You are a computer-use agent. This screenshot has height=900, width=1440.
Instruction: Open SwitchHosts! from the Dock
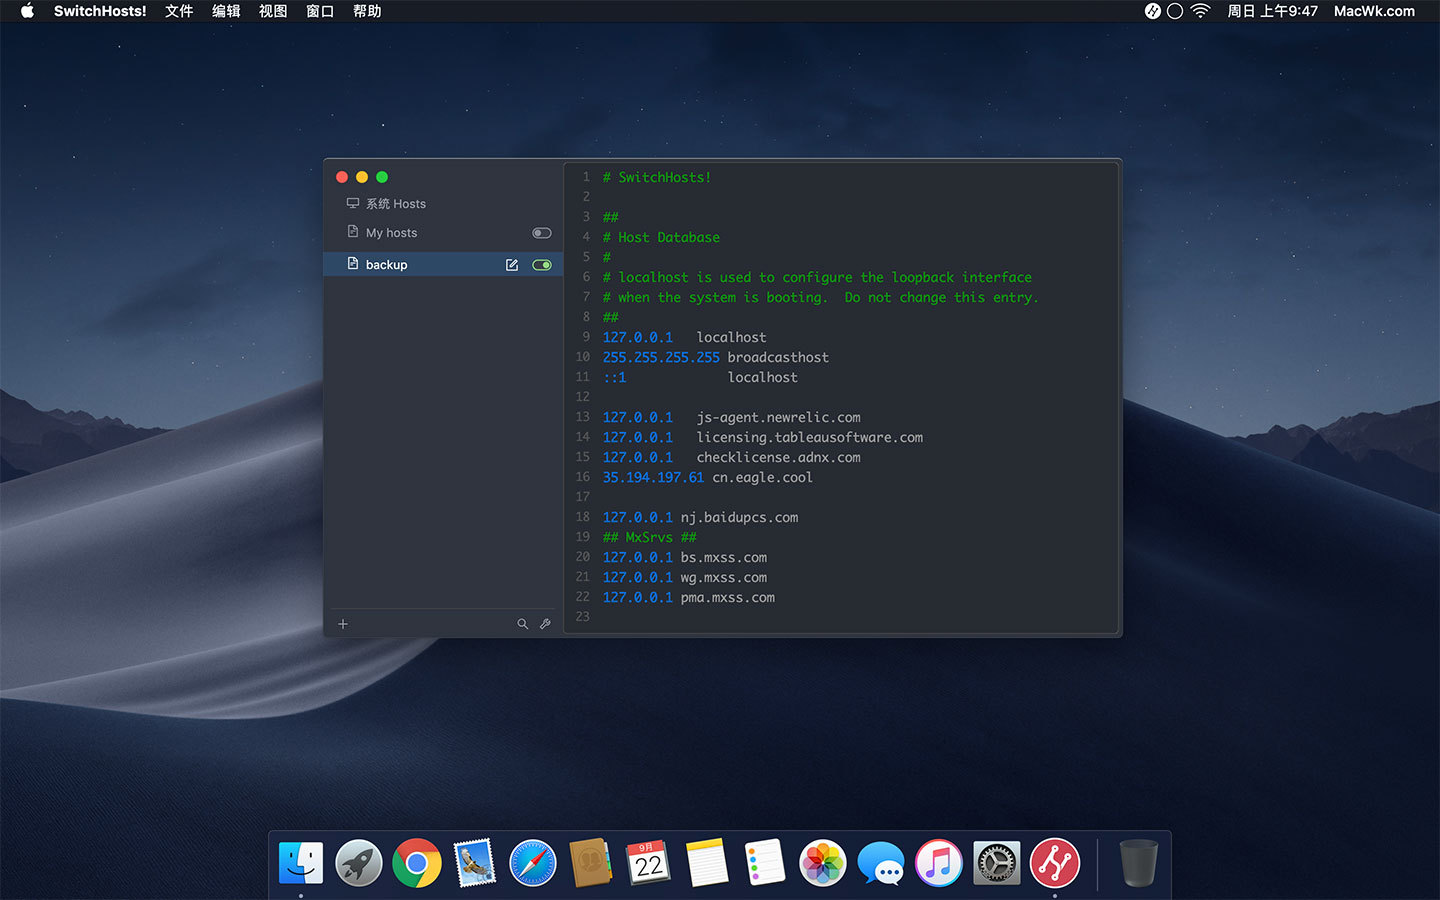(1054, 863)
